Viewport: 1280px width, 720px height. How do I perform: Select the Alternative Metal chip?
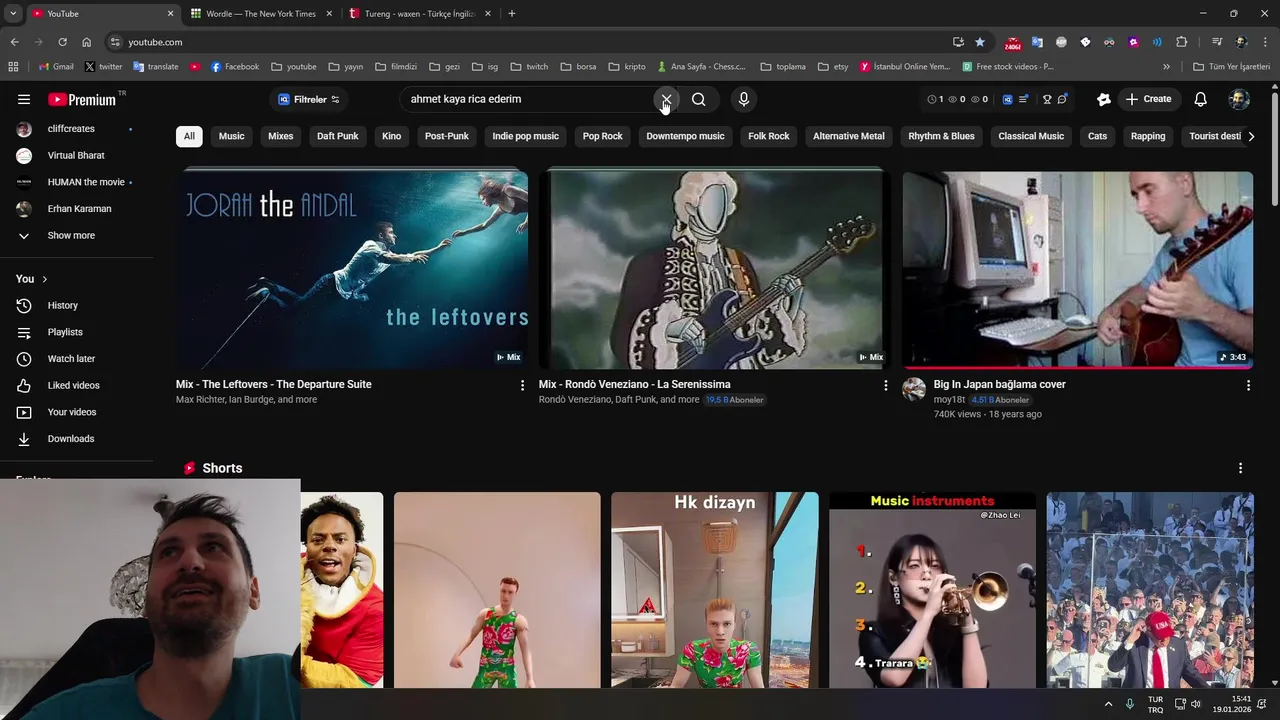click(849, 136)
